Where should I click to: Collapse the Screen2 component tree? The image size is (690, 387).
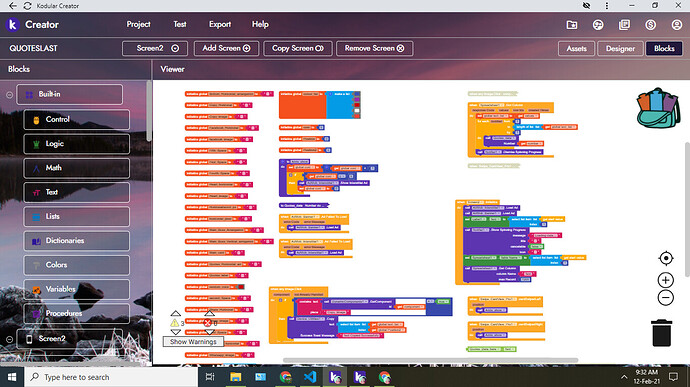point(9,339)
